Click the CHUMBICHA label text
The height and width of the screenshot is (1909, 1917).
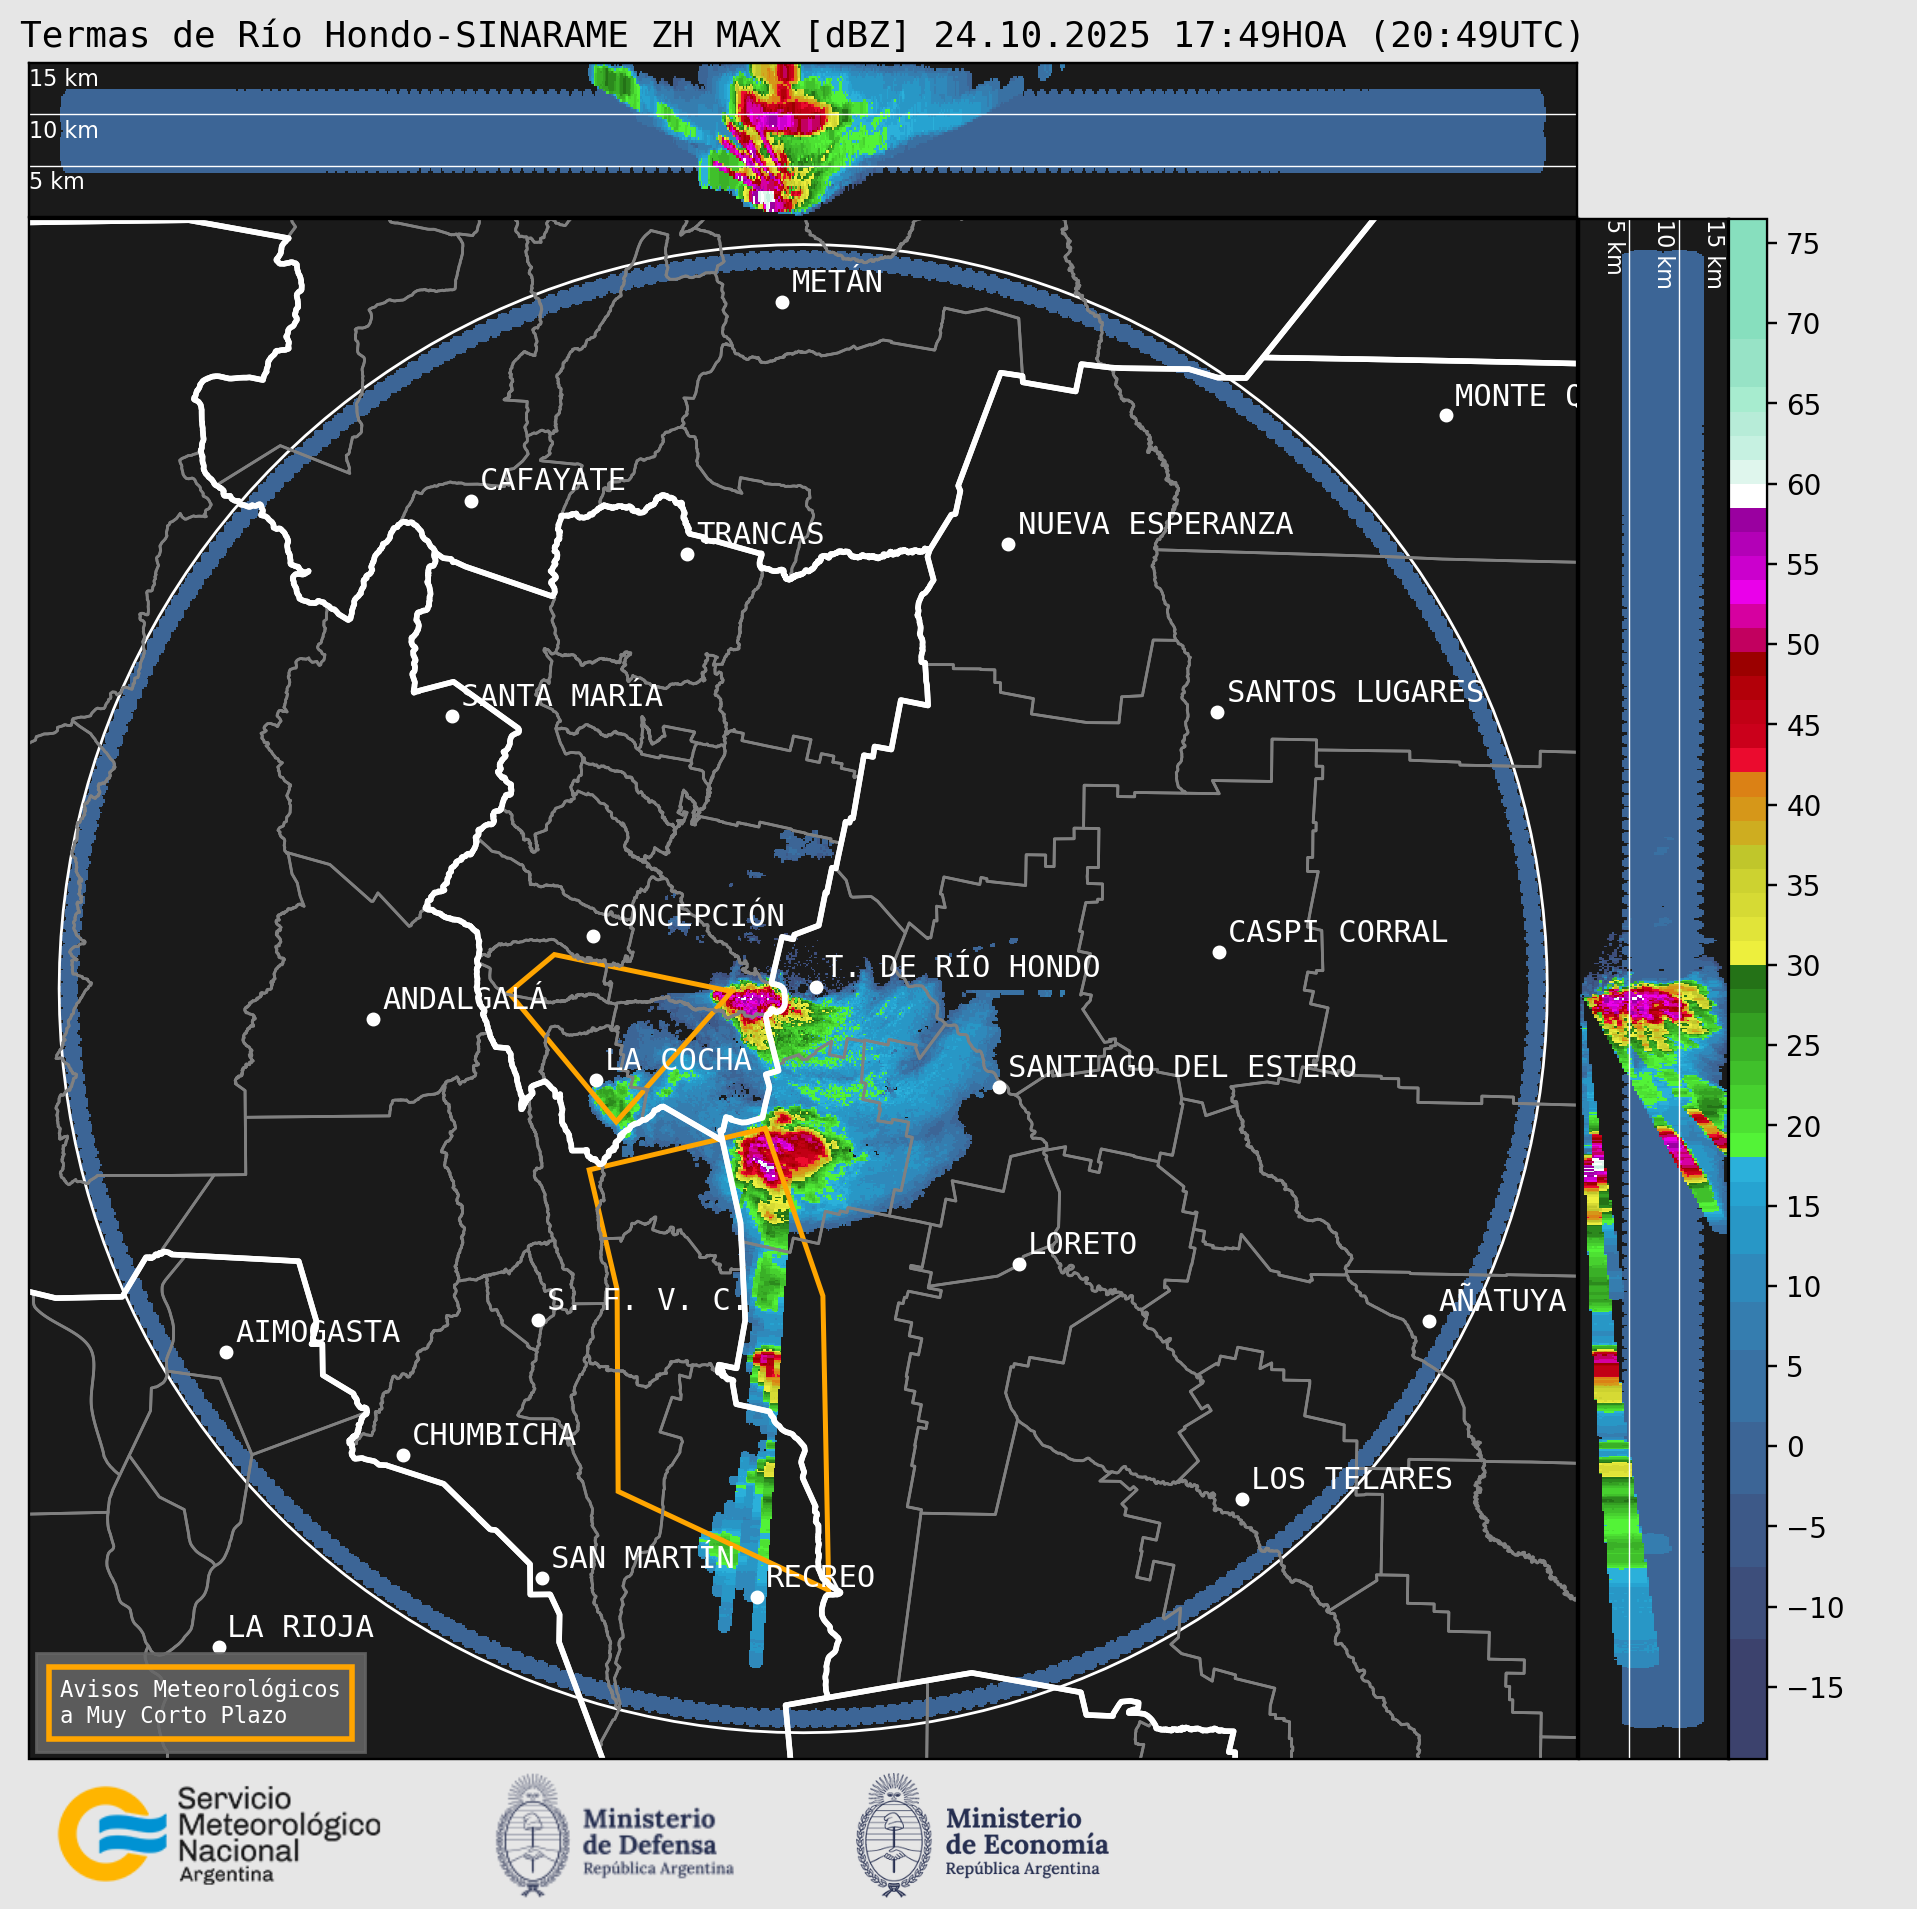494,1435
